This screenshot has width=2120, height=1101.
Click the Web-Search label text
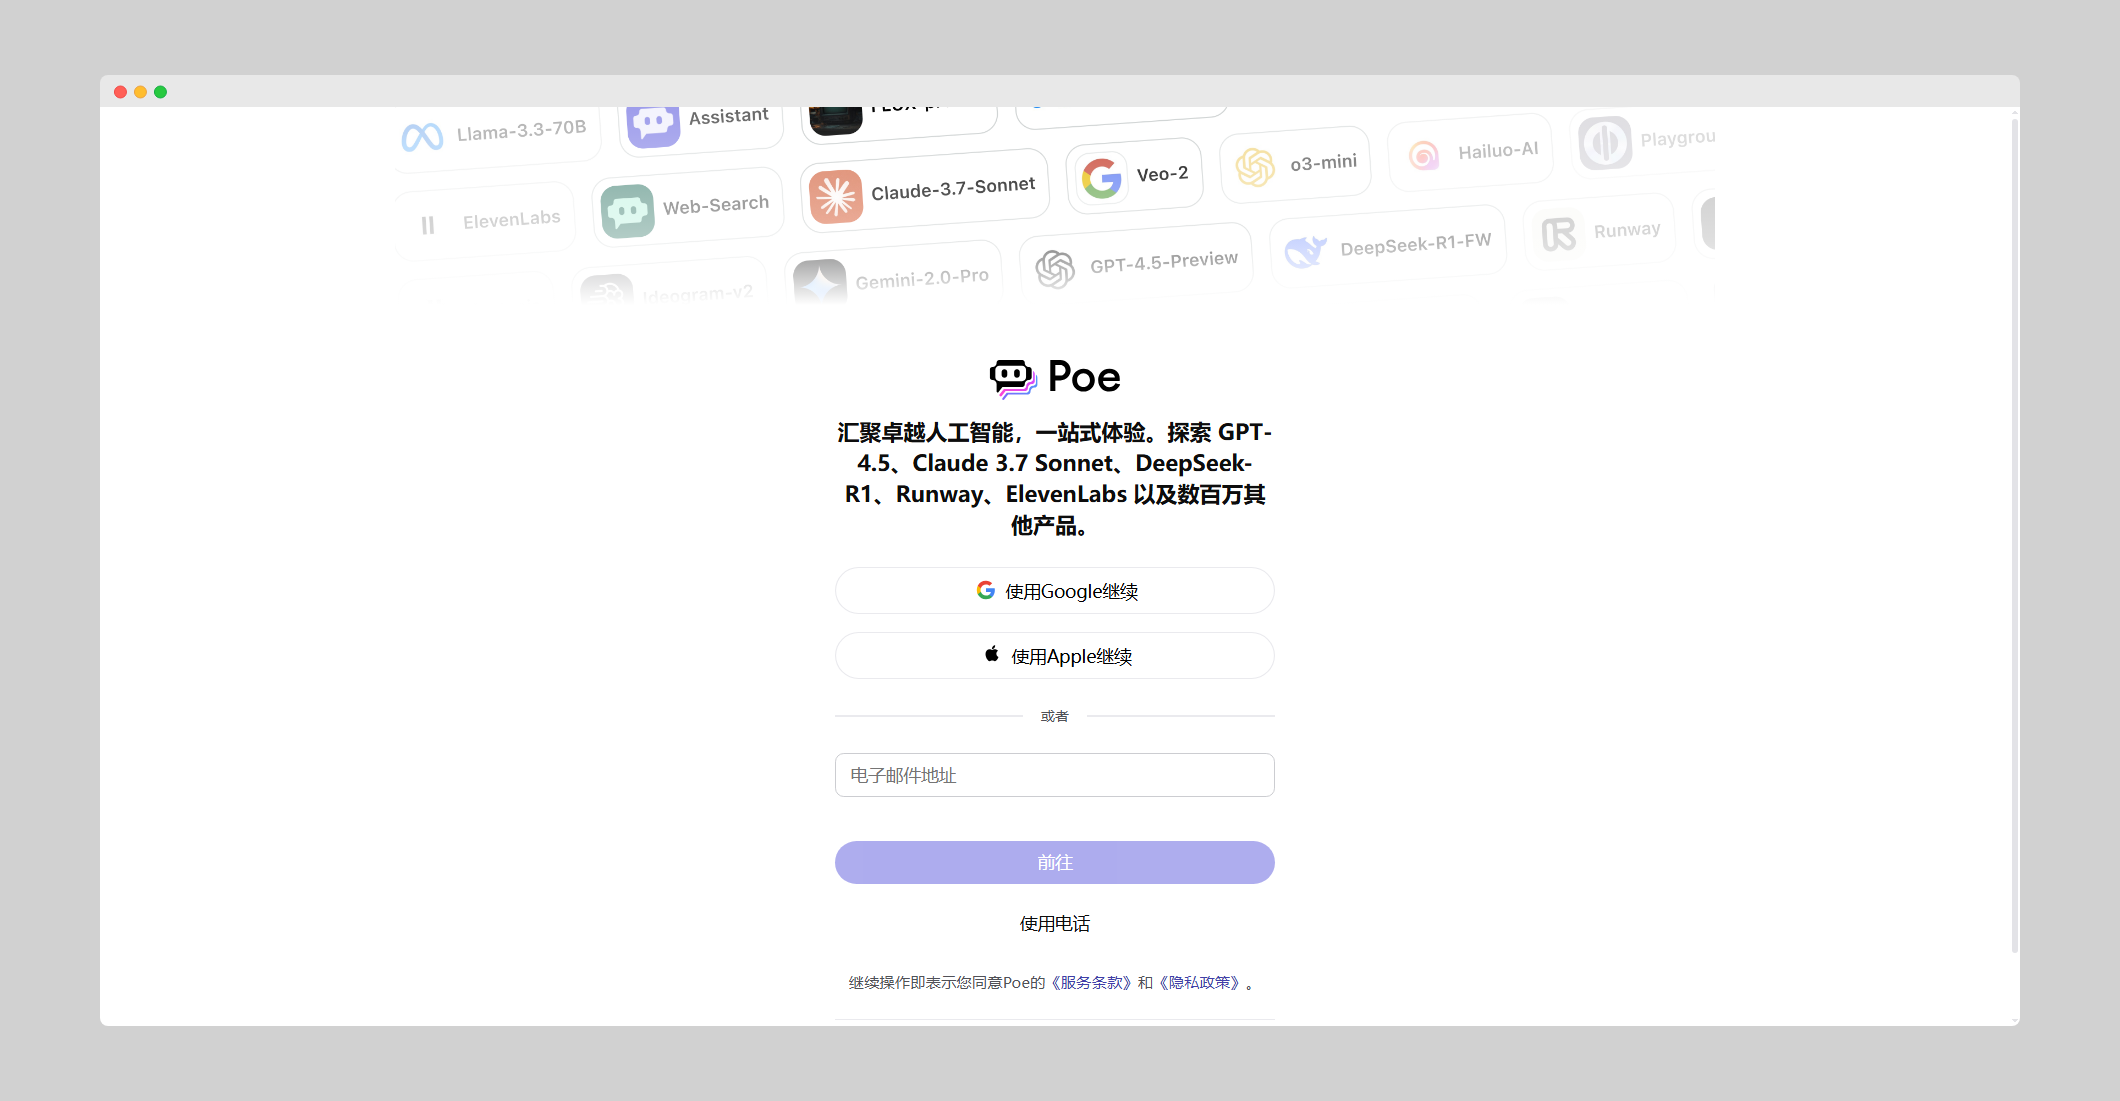716,205
